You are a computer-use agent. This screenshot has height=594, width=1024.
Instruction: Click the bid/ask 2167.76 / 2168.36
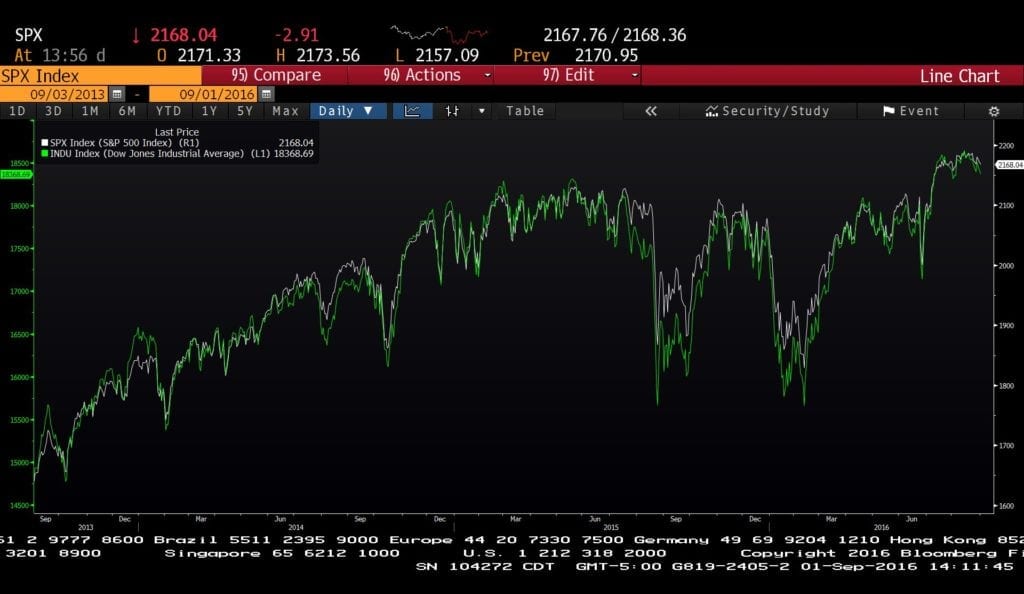pyautogui.click(x=615, y=35)
